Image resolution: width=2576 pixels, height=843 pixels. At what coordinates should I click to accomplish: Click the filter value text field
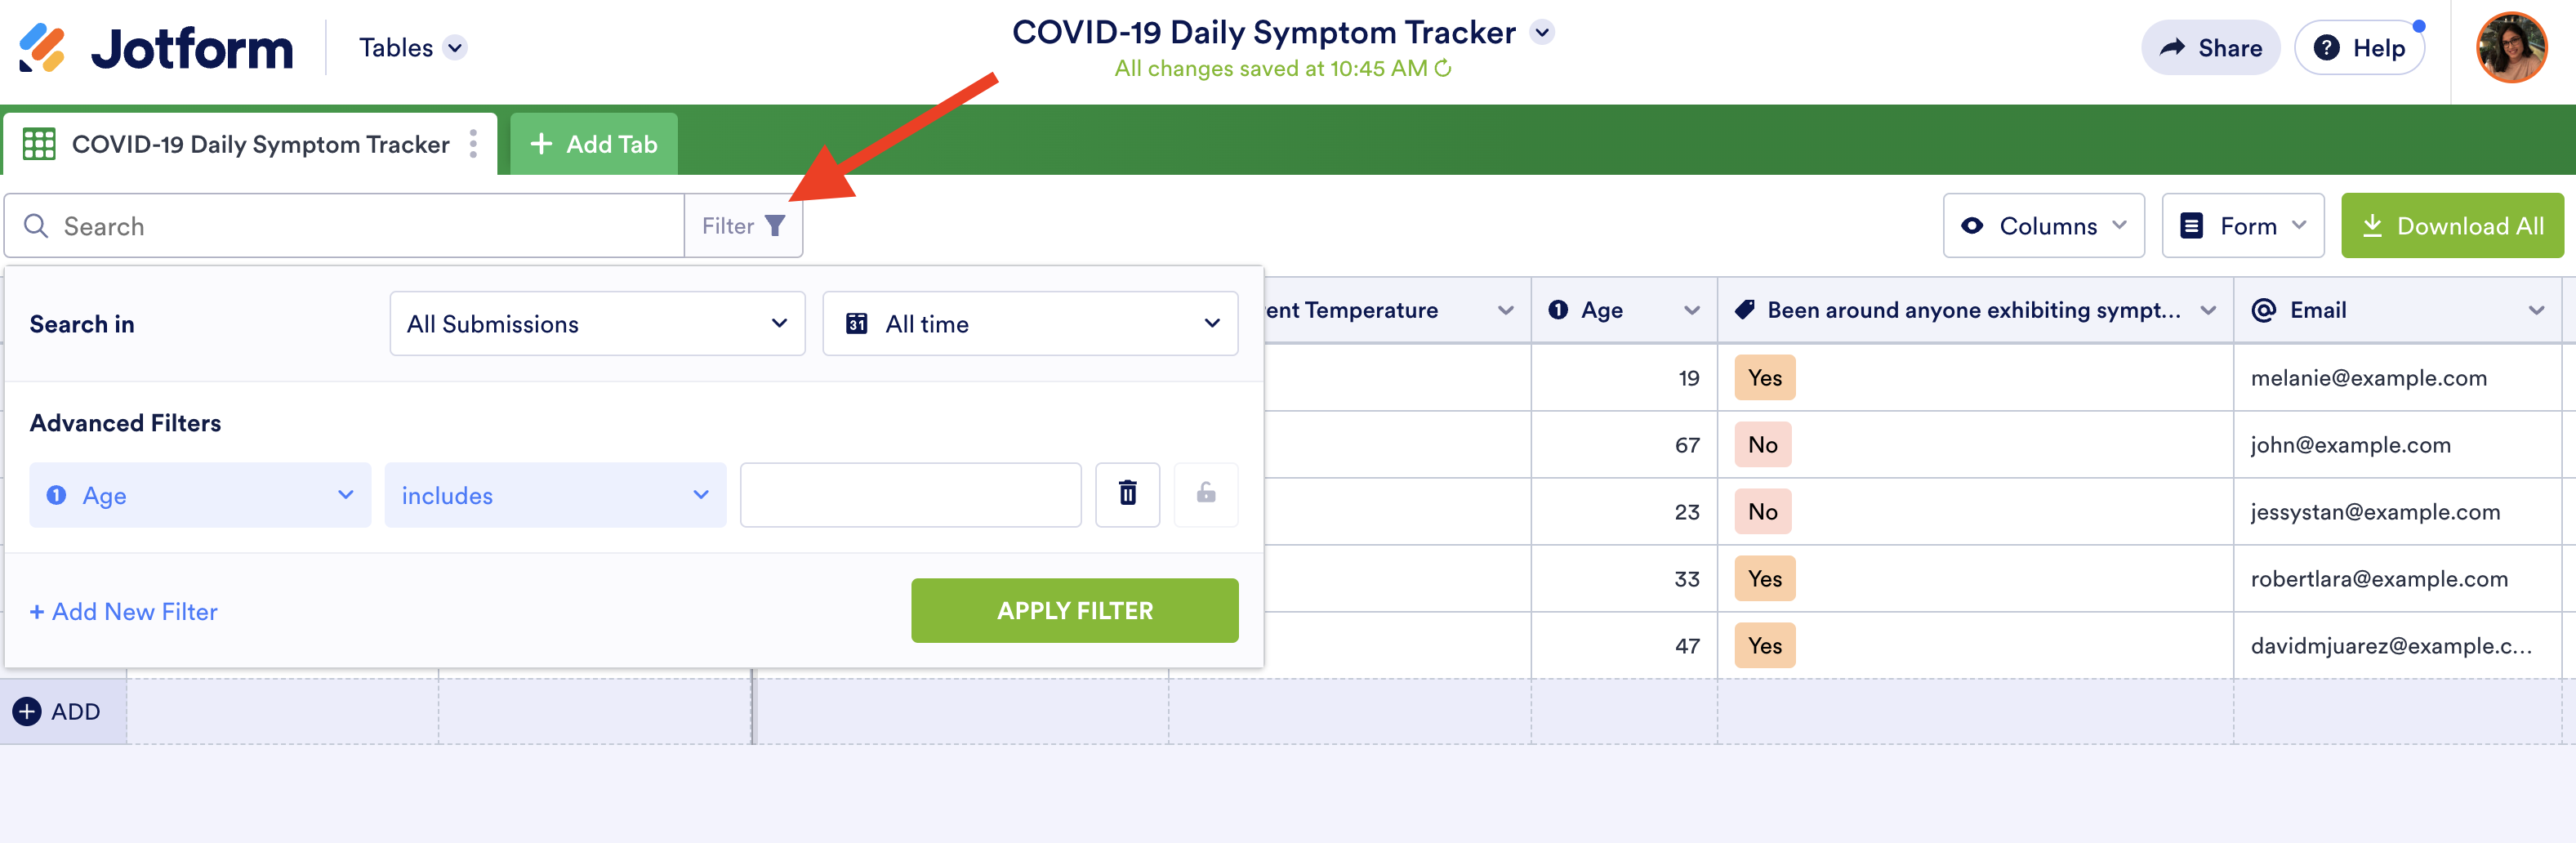pos(910,495)
